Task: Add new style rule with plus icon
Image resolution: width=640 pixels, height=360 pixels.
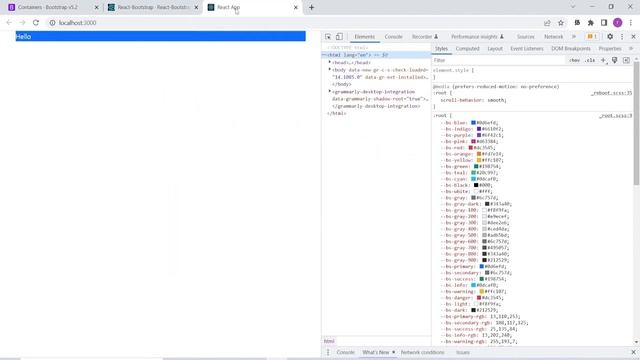Action: tap(603, 60)
